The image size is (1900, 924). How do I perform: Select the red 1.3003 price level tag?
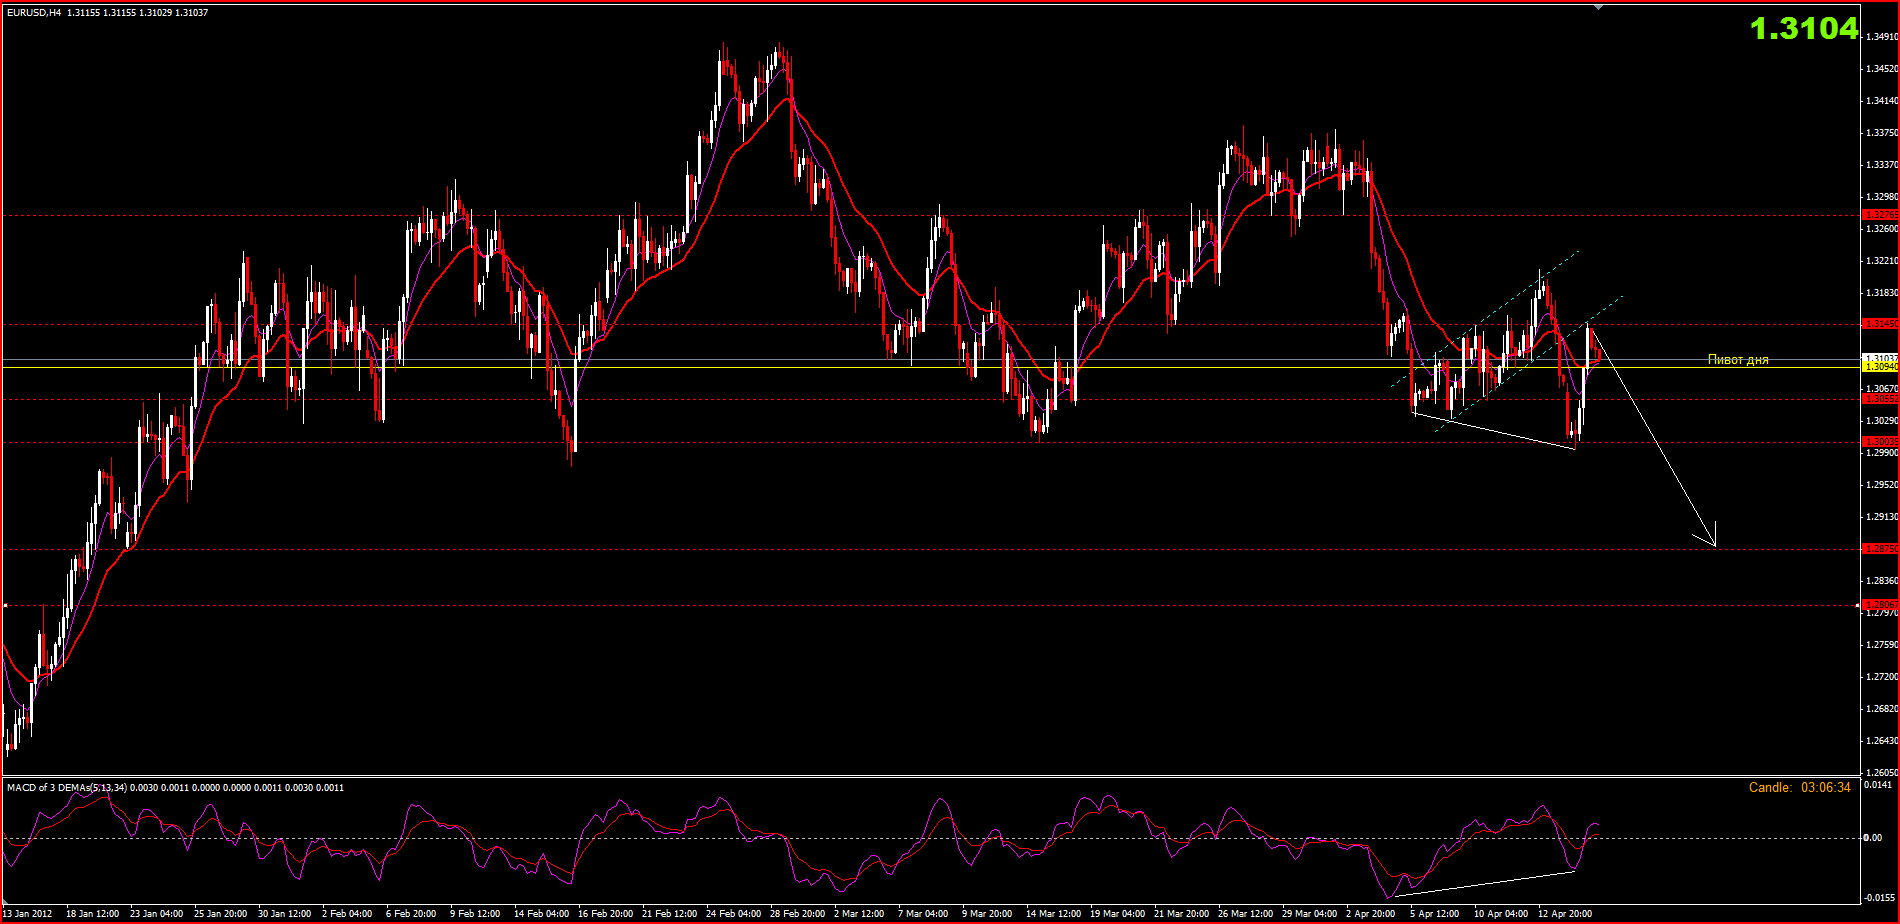[1880, 442]
